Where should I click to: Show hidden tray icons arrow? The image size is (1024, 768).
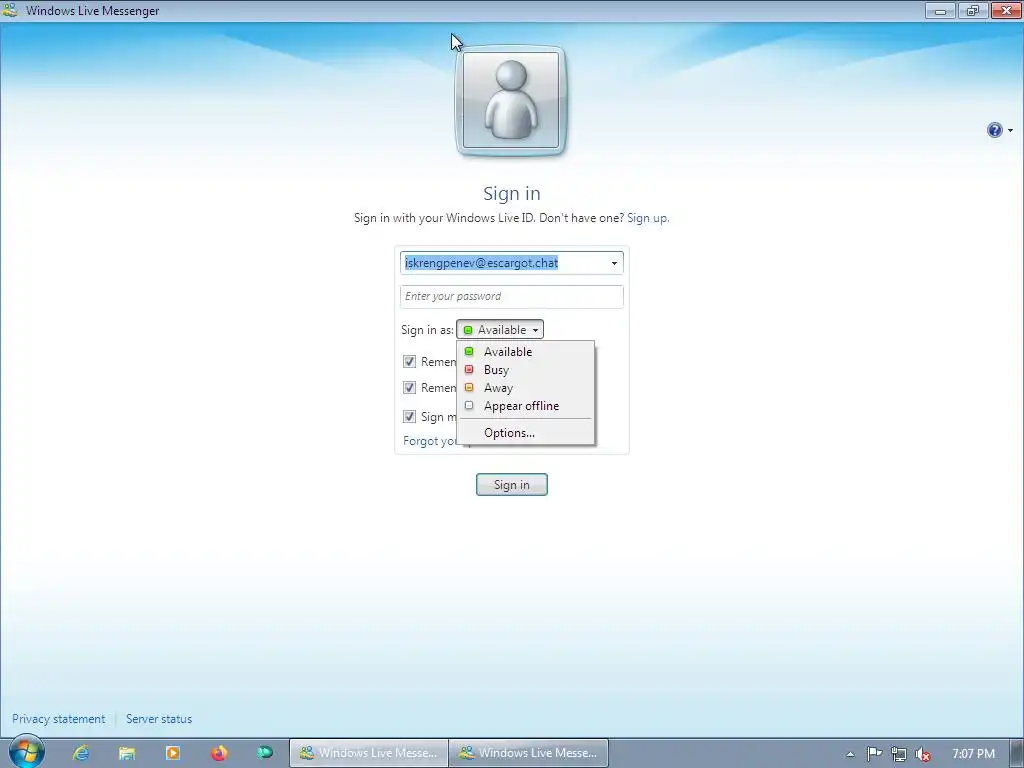click(x=850, y=754)
